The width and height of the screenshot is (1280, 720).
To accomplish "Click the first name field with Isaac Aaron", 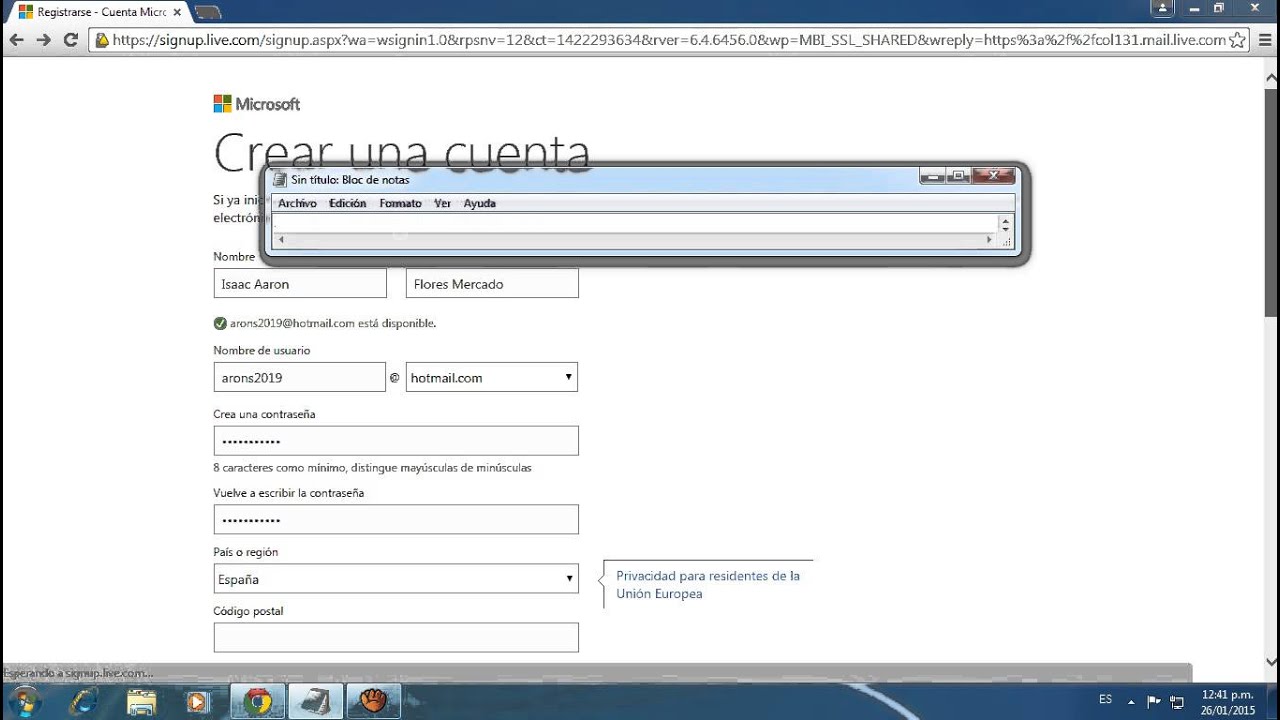I will (x=300, y=284).
